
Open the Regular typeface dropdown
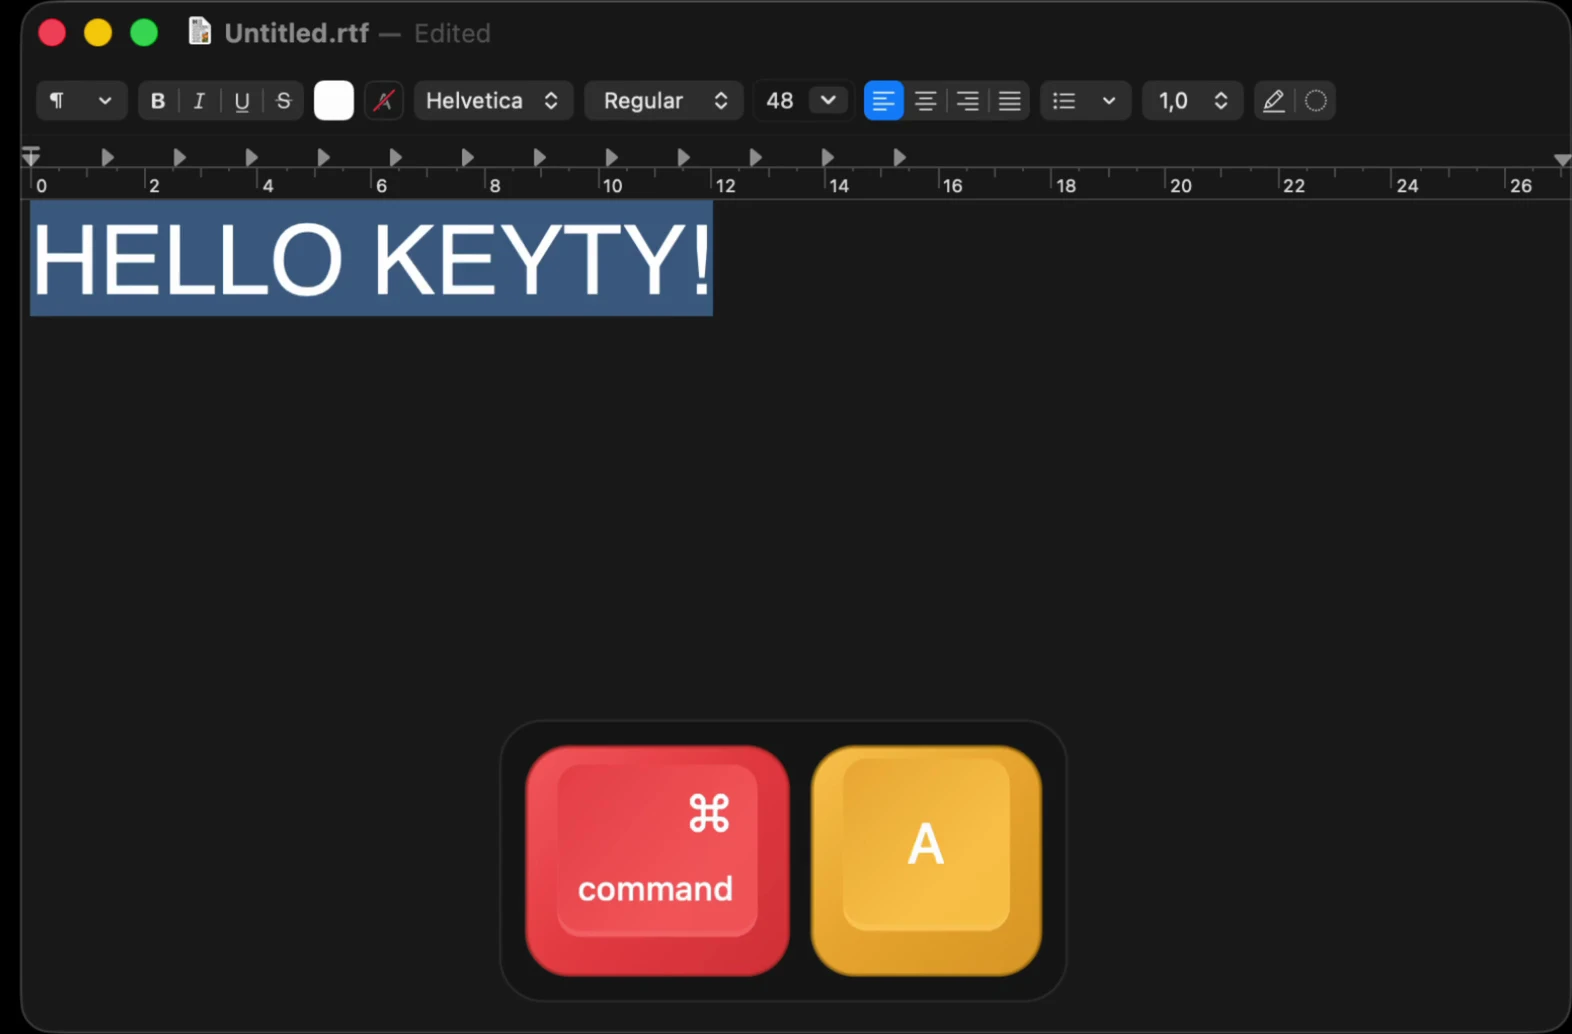(664, 101)
